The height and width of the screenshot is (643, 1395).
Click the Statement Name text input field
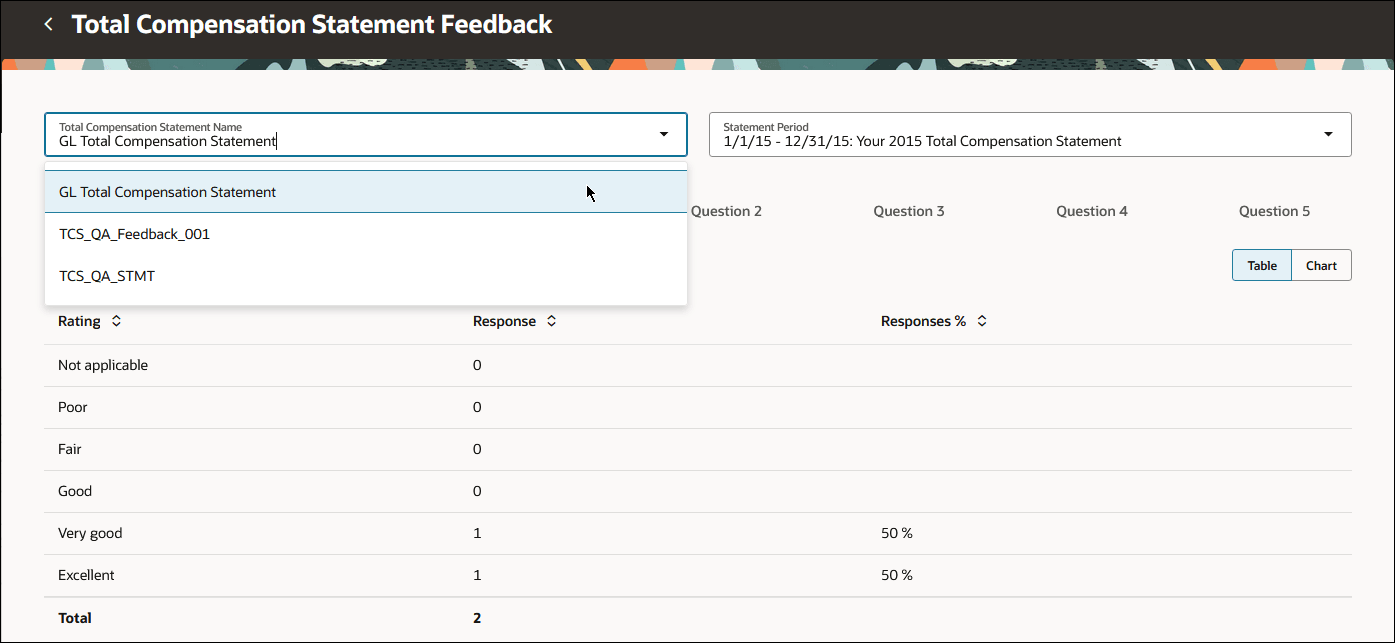pos(300,140)
